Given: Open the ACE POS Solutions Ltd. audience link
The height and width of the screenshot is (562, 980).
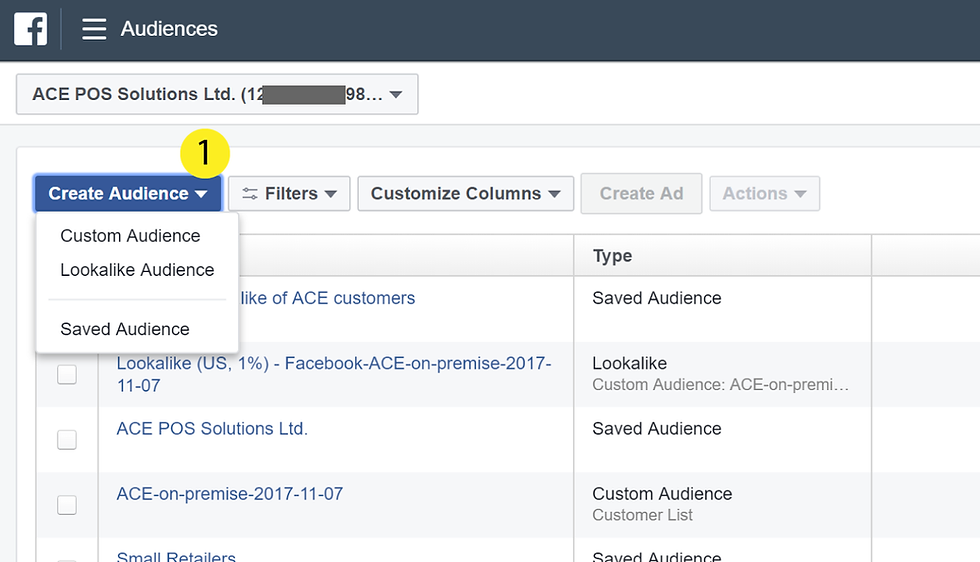Looking at the screenshot, I should click(x=212, y=429).
